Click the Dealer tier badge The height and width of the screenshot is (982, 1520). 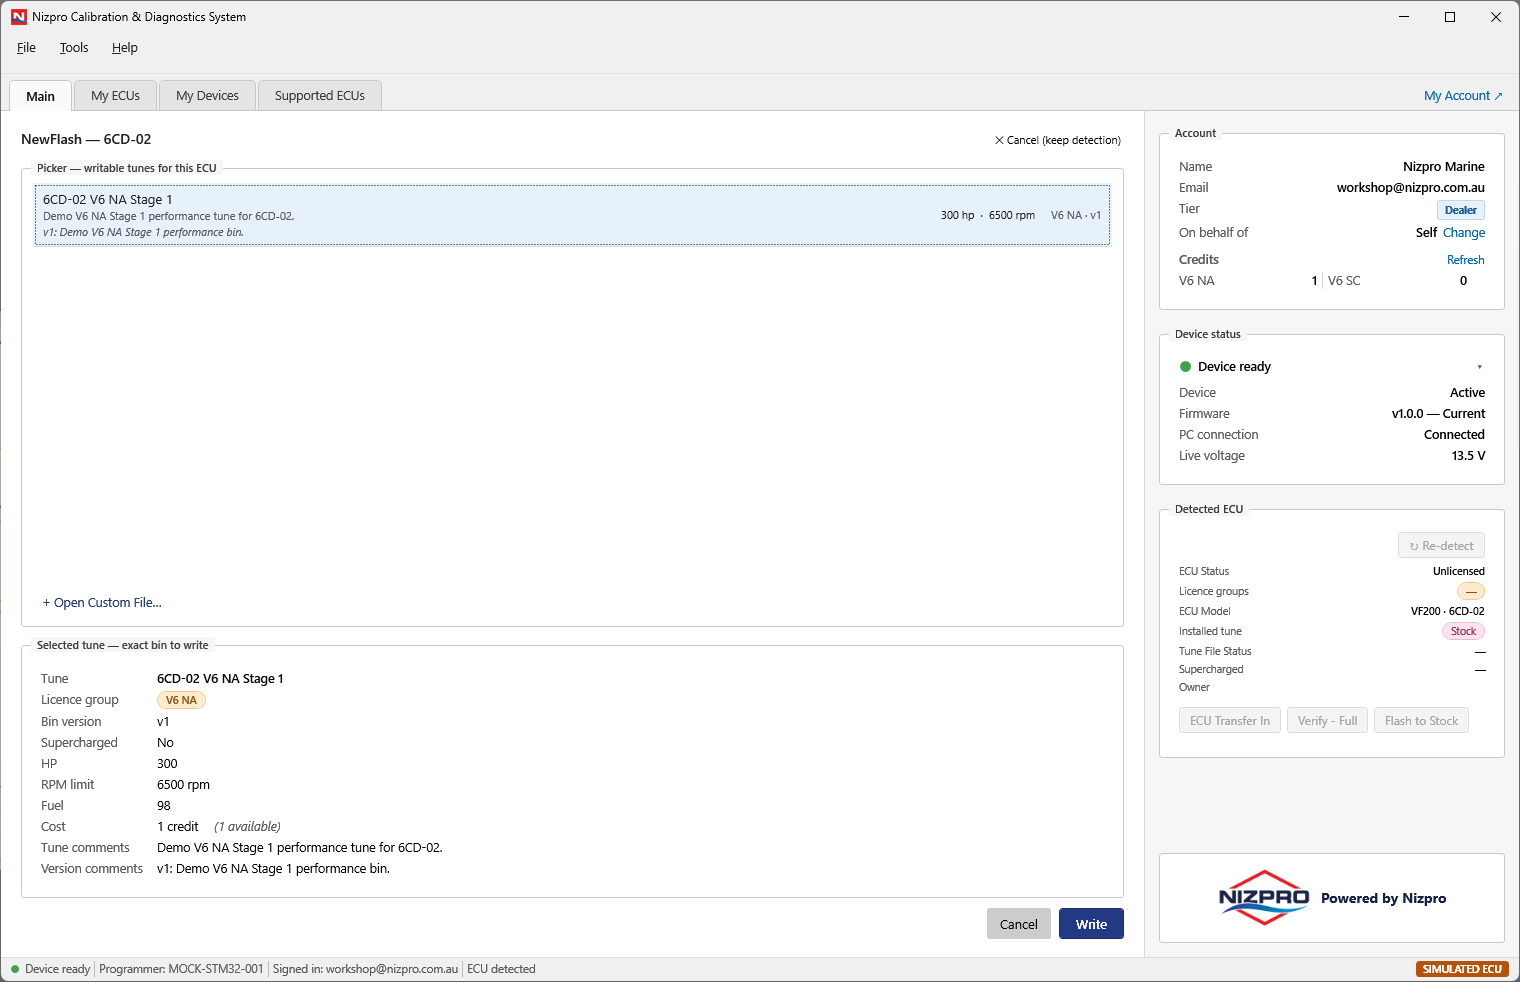point(1460,210)
